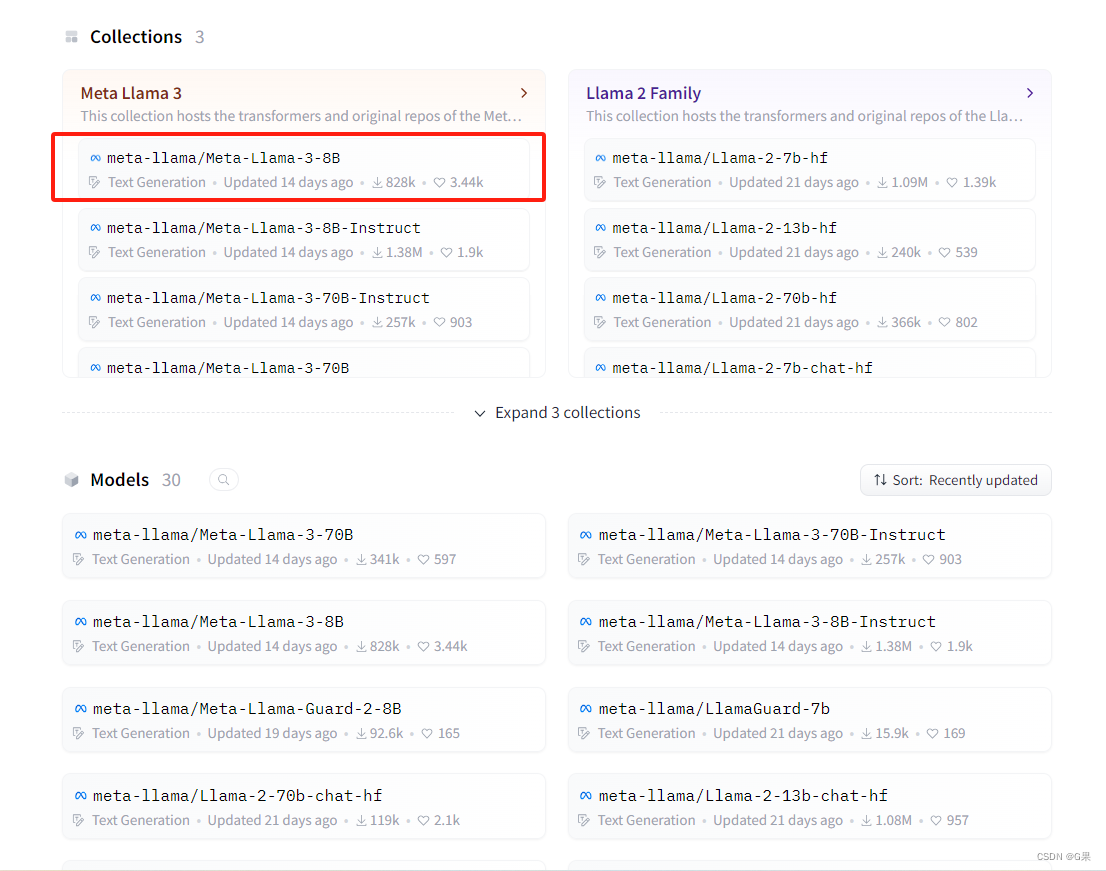This screenshot has width=1106, height=871.
Task: Open Llama-2-7b-chat-hf in the Llama 2 Family collection
Action: 810,363
